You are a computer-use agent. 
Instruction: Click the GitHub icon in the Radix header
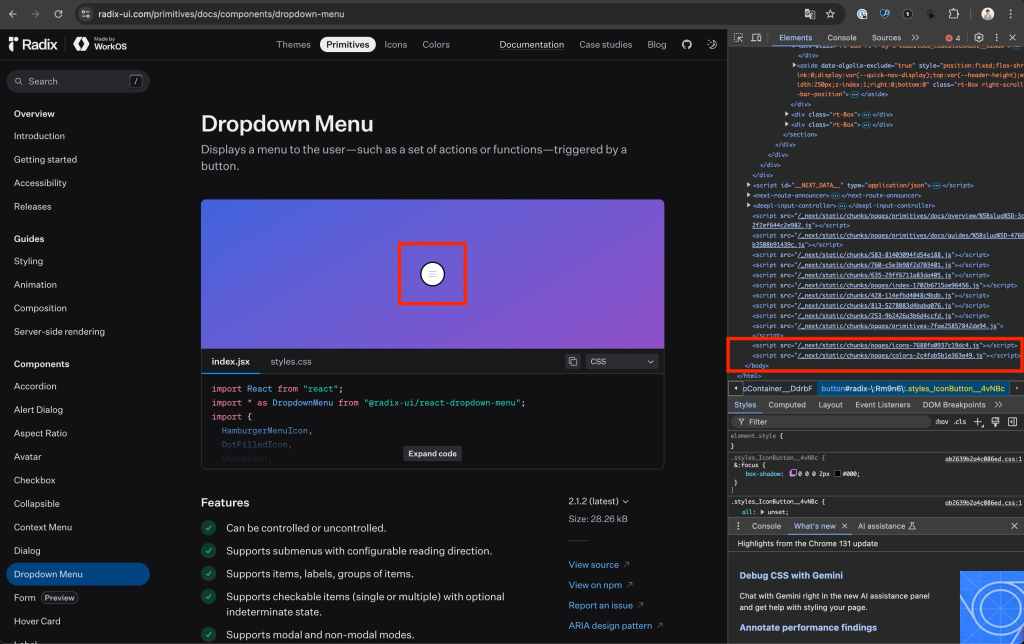(x=686, y=44)
